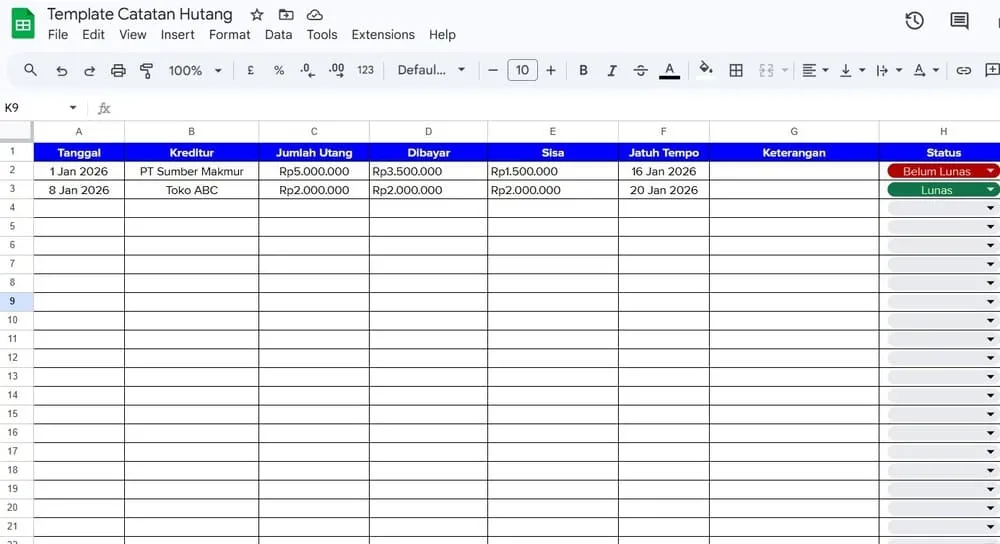Open the Insert menu
The width and height of the screenshot is (1000, 544).
click(177, 34)
